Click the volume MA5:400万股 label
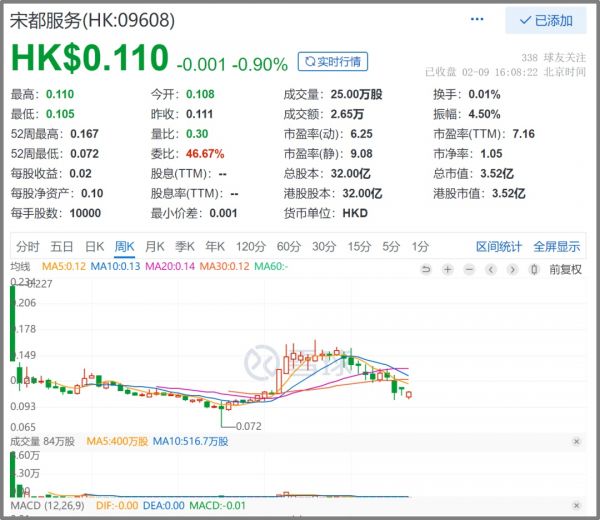Viewport: 600px width, 520px height. [117, 441]
